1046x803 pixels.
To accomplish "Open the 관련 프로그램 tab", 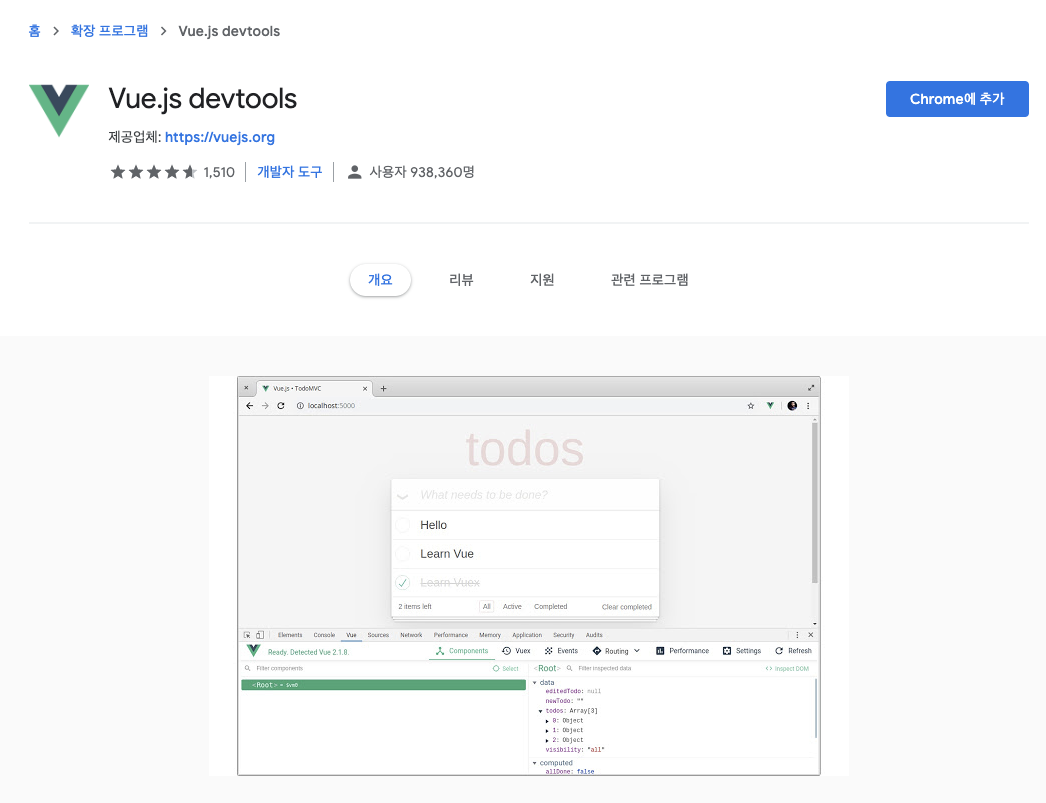I will coord(650,279).
